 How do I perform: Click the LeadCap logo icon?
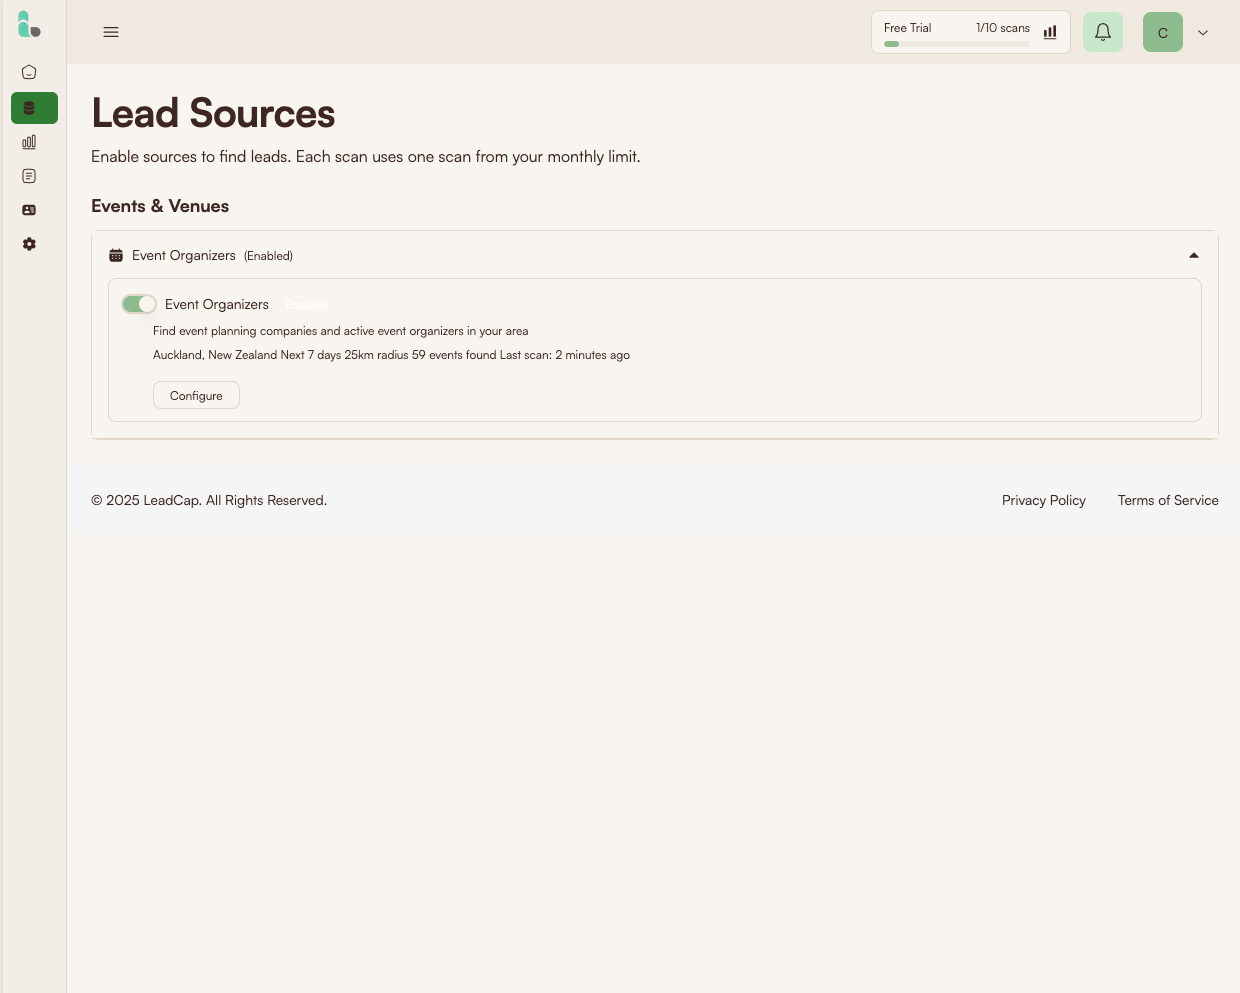[x=29, y=25]
